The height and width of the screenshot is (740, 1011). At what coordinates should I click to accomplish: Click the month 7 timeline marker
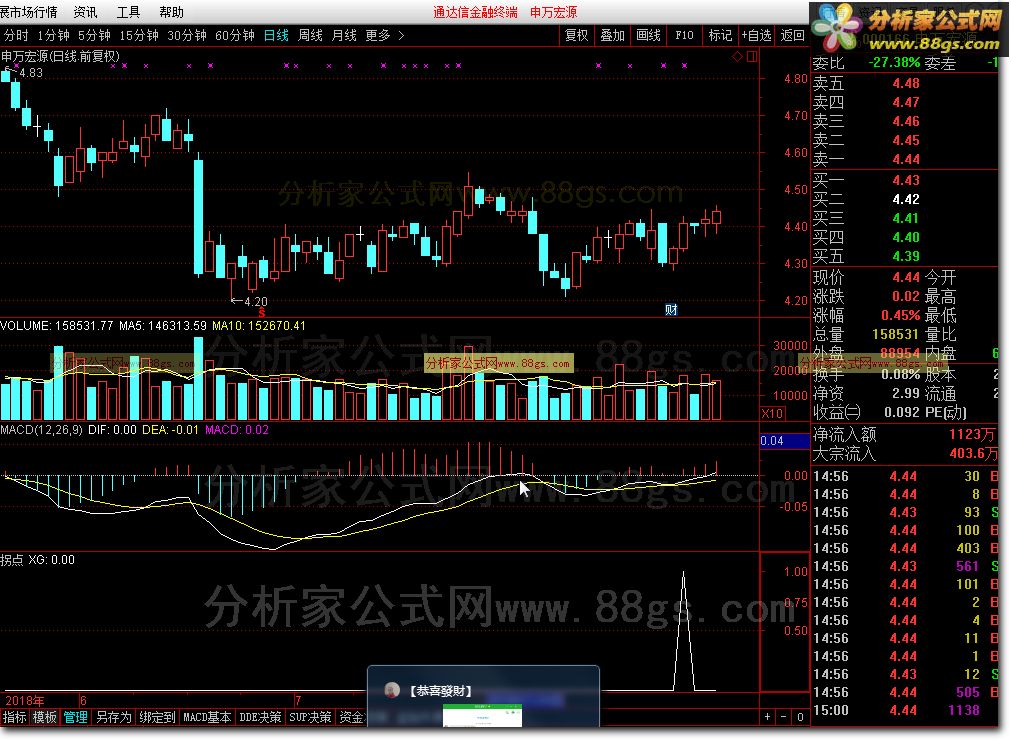click(298, 700)
